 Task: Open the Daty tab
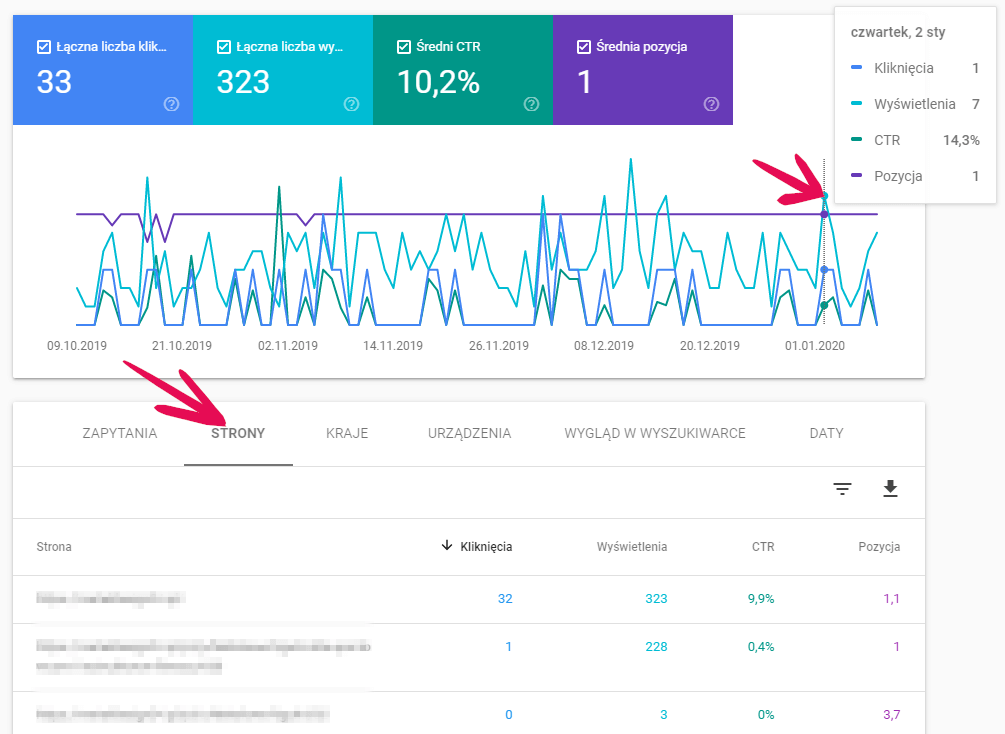[x=826, y=434]
